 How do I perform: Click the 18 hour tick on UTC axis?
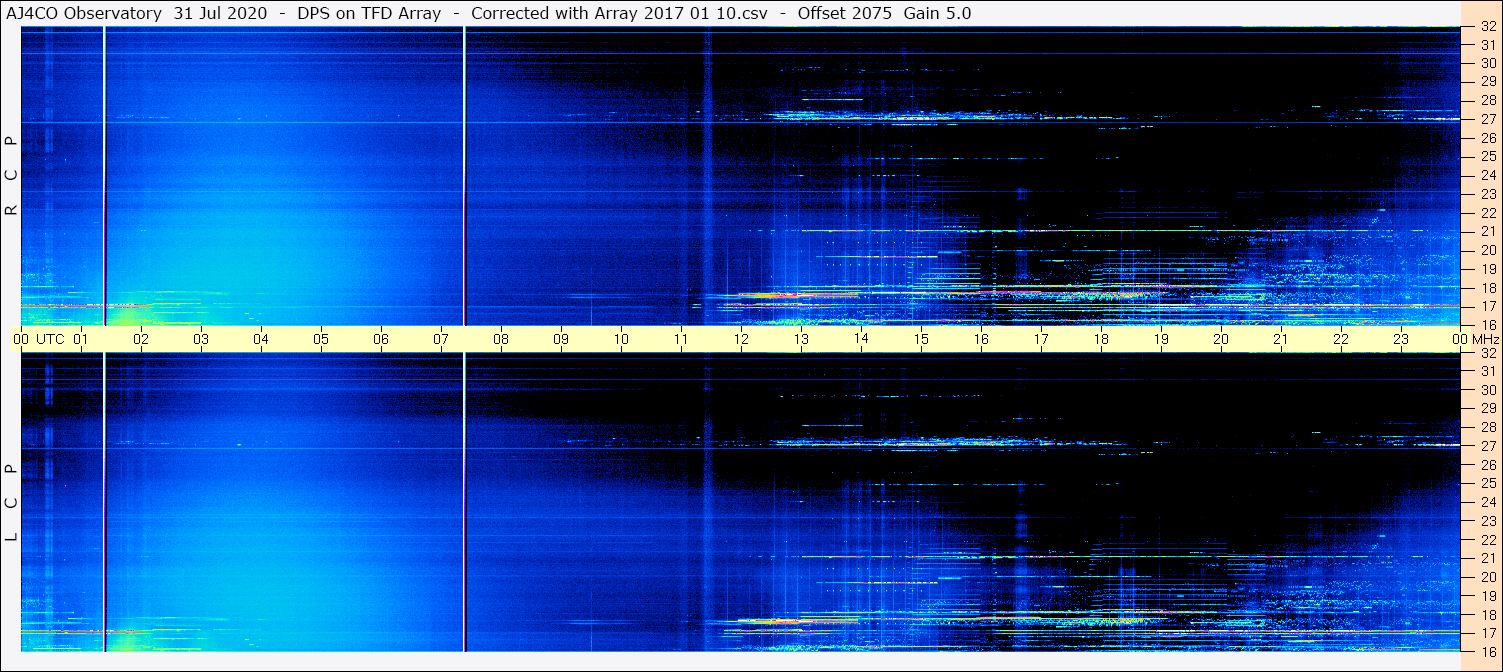coord(1101,339)
